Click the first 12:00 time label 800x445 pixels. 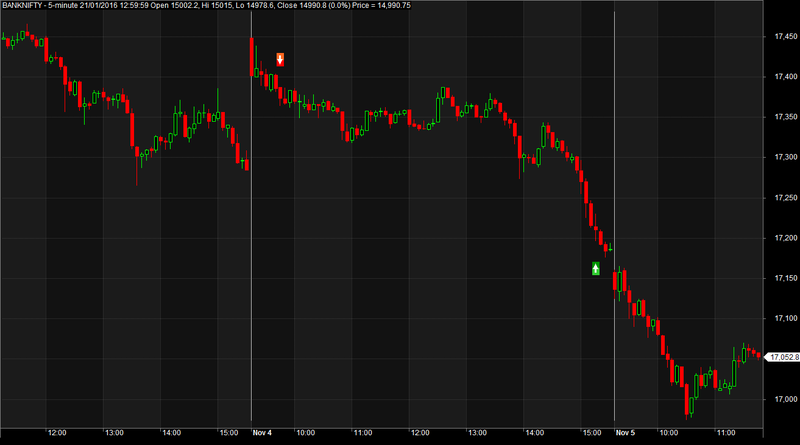(57, 433)
